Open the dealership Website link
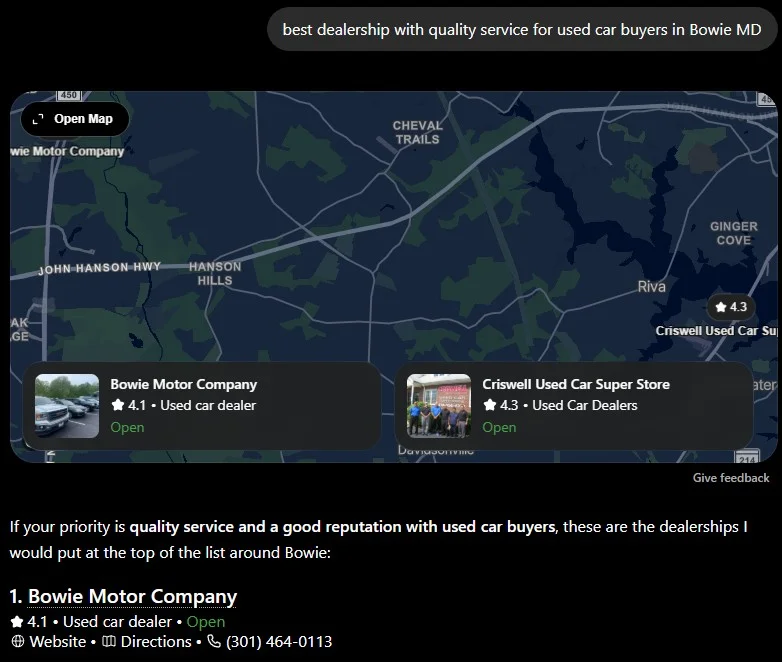The height and width of the screenshot is (662, 782). [58, 642]
